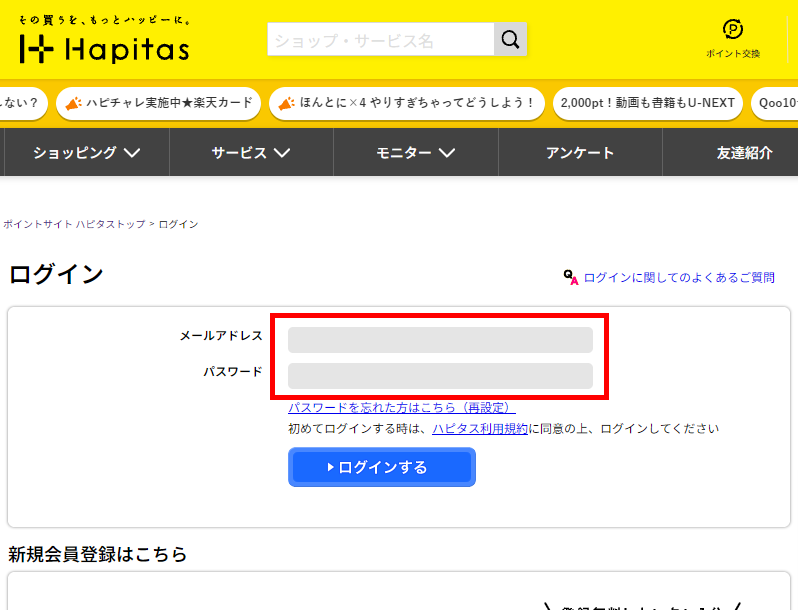Image resolution: width=798 pixels, height=610 pixels.
Task: Open パスワードを忘れた方はこちら reset link
Action: (402, 408)
